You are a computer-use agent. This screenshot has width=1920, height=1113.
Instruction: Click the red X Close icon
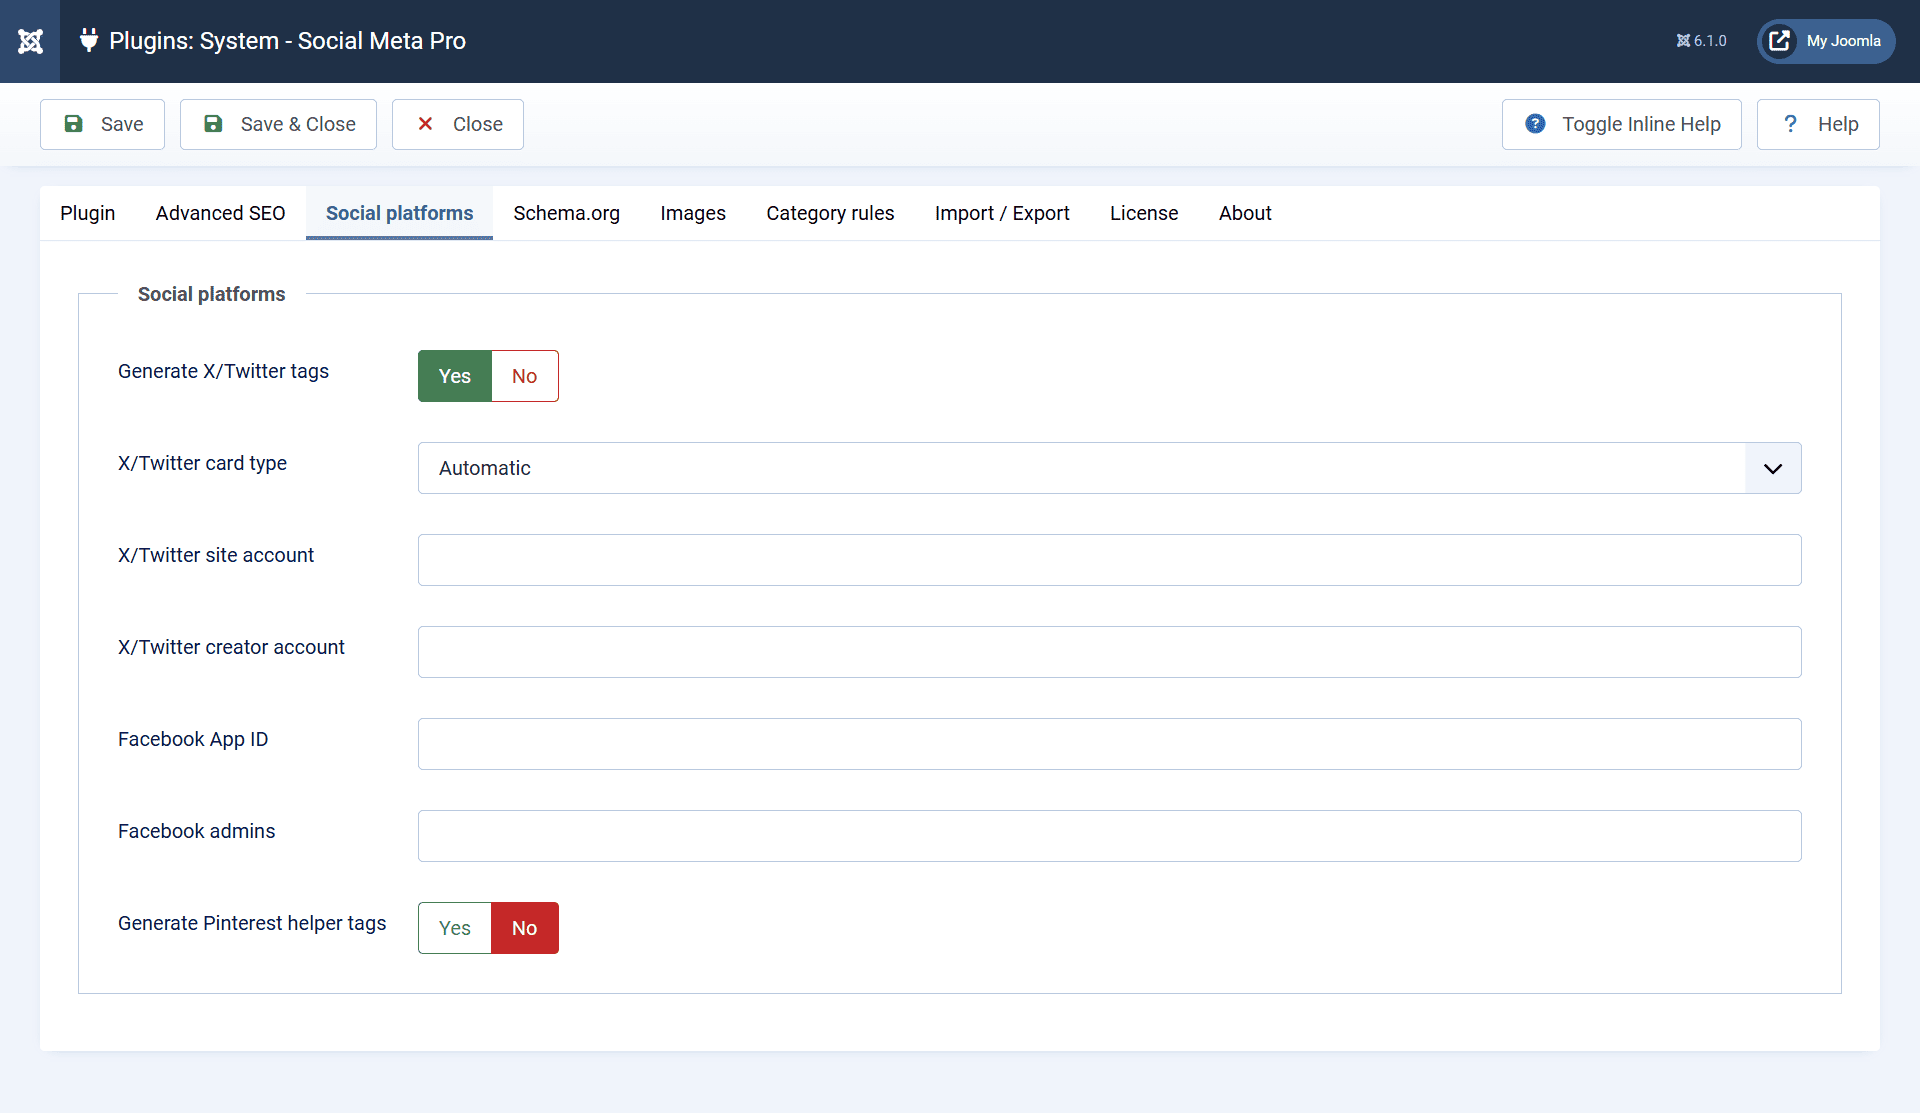(x=425, y=124)
